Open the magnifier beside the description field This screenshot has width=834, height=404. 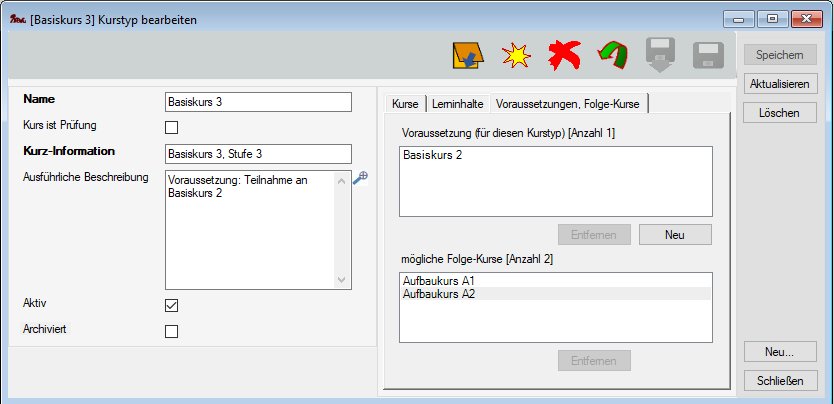point(361,177)
